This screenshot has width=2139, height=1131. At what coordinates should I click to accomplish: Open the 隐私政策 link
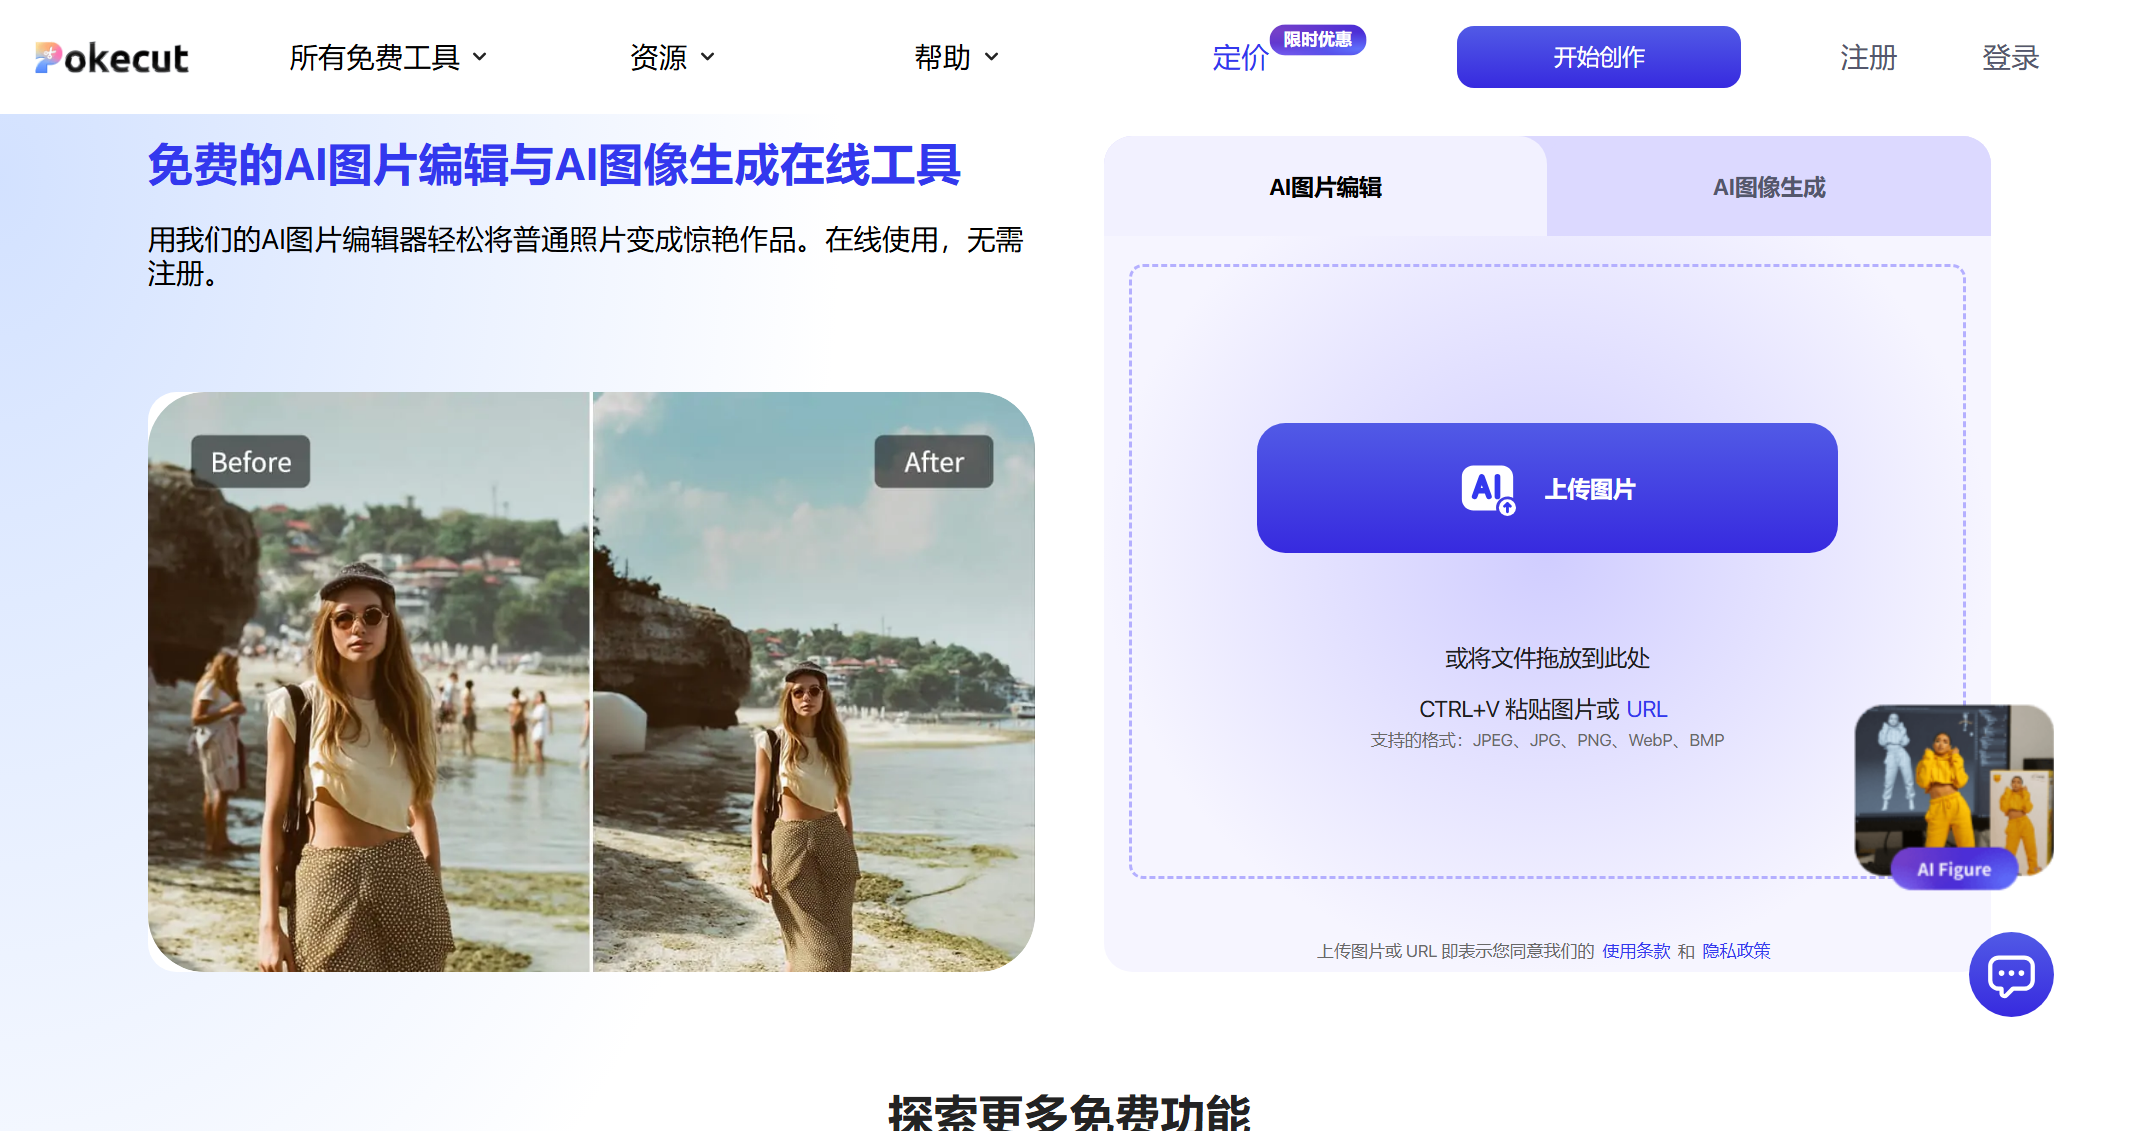pyautogui.click(x=1736, y=951)
